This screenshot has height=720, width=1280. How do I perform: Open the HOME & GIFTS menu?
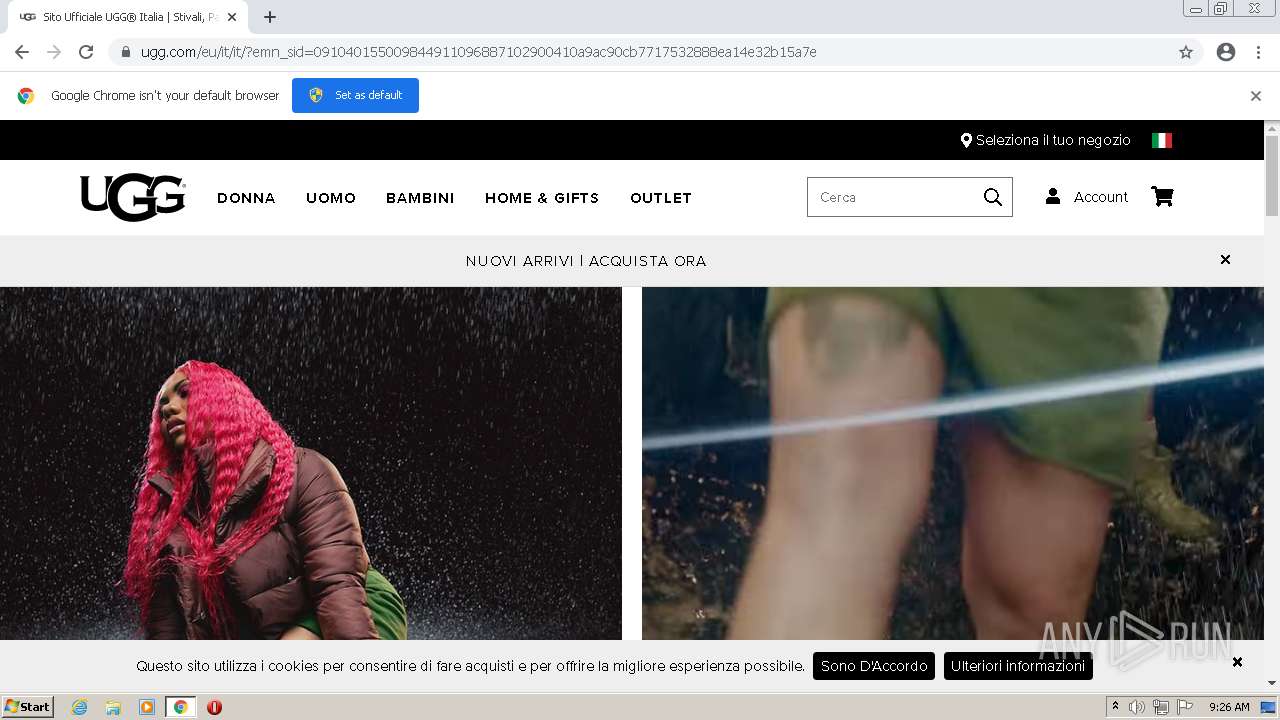click(x=542, y=198)
